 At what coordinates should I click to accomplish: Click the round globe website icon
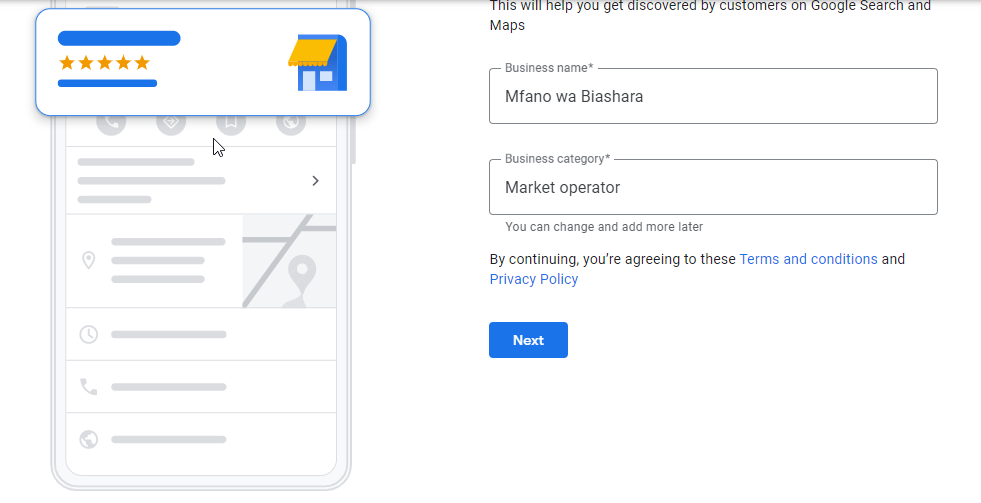point(290,124)
